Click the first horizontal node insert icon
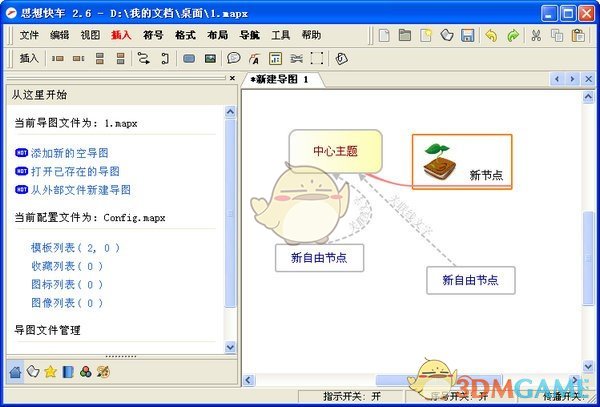The image size is (600, 407). point(58,59)
